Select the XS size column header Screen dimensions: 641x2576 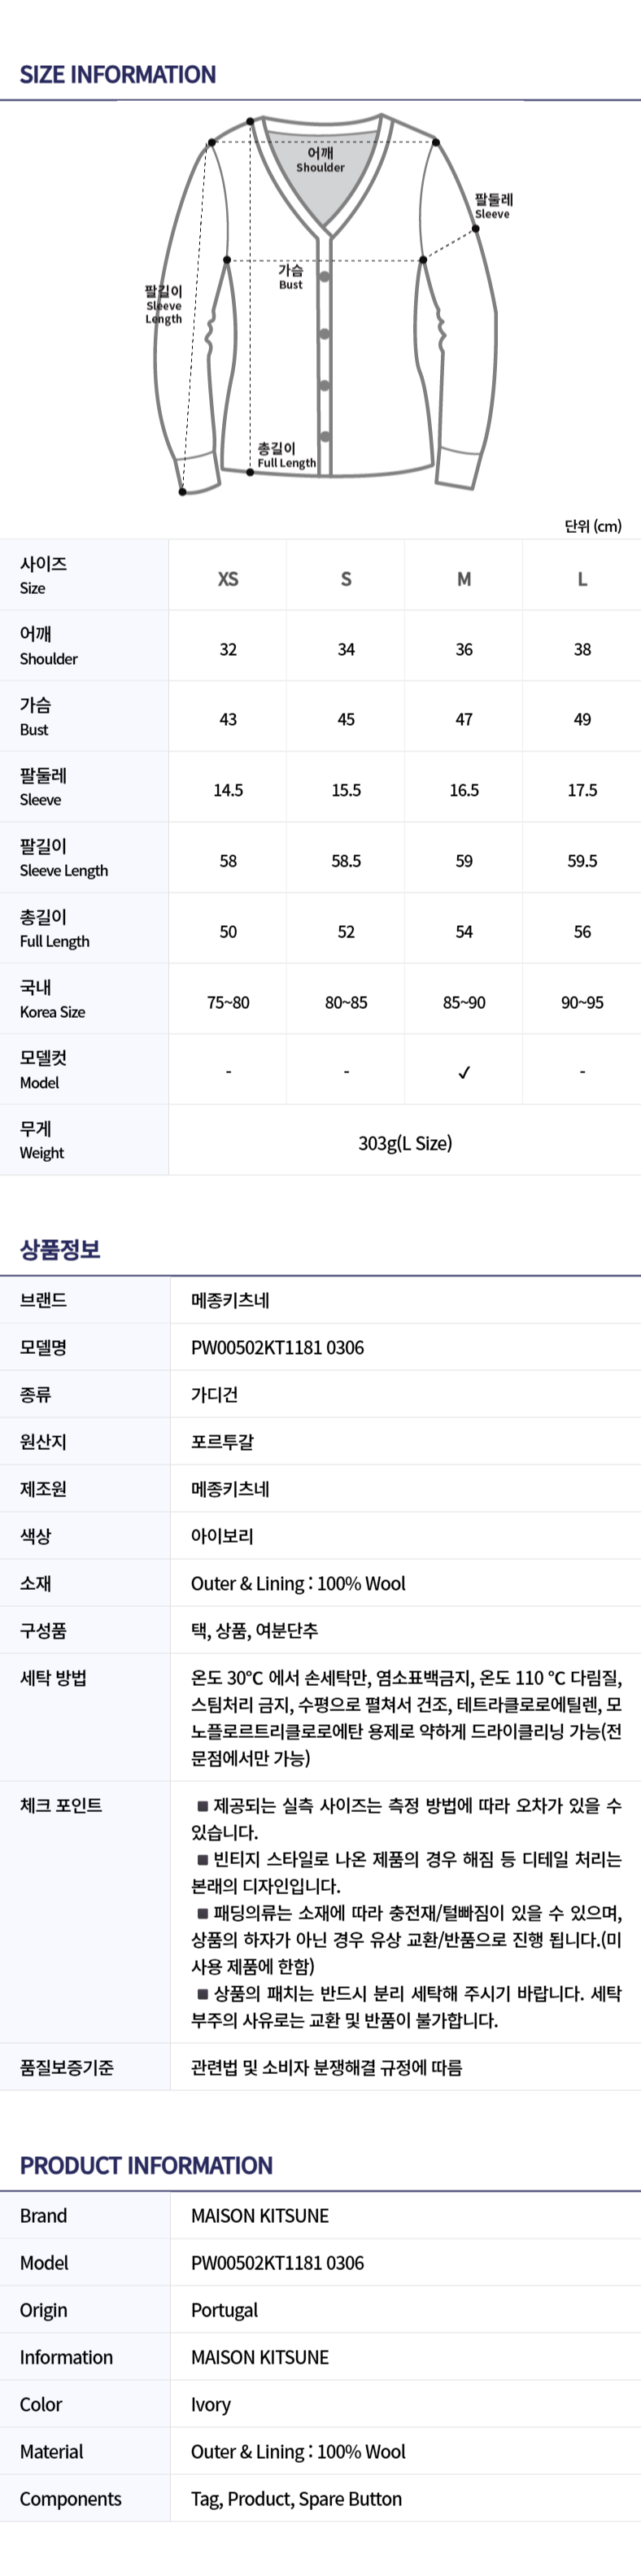point(228,579)
